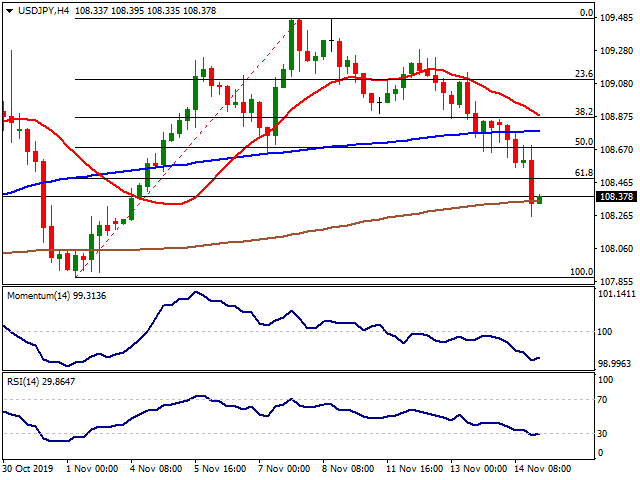The image size is (640, 480).
Task: Click the 14 Nov 08:00 time axis label
Action: coord(542,469)
